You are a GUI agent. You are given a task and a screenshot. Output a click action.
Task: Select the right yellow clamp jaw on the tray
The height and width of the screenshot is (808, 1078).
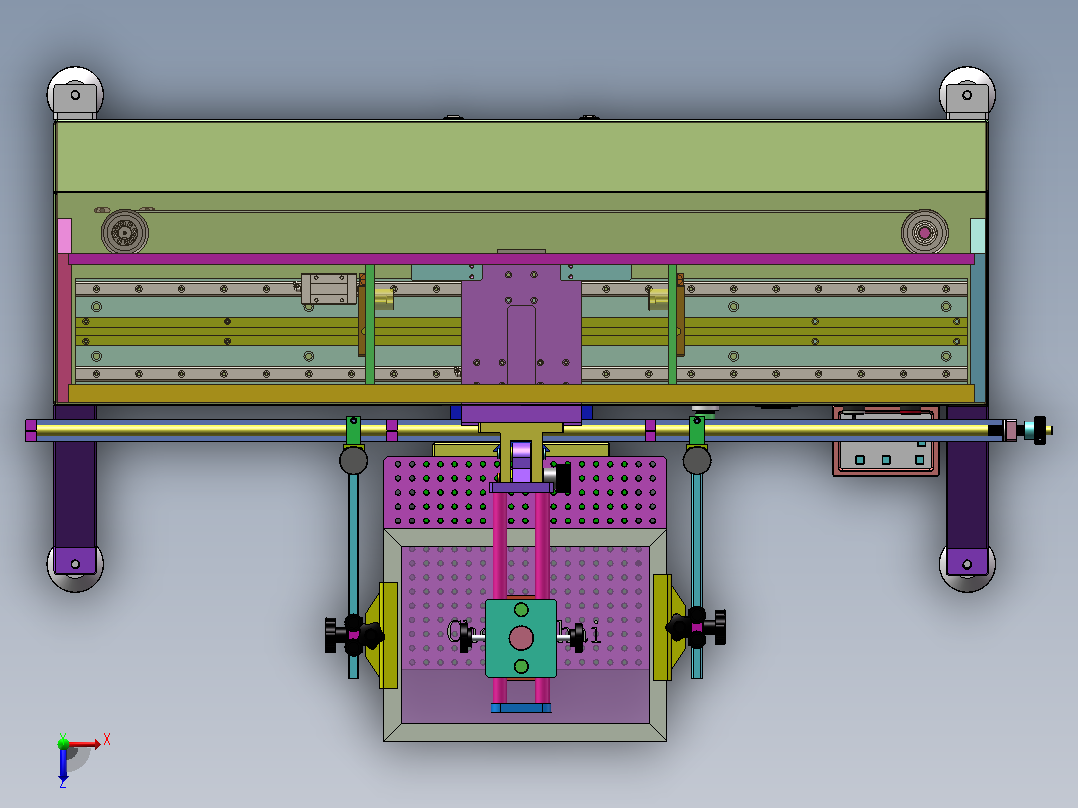pos(668,627)
